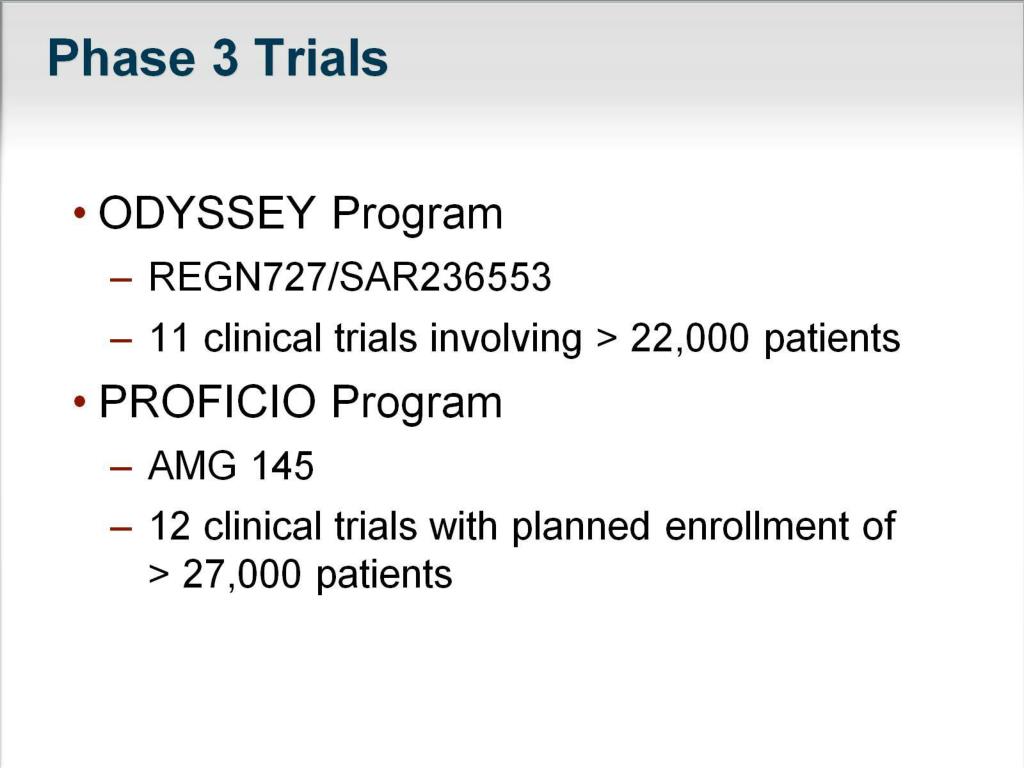Click the > 27,000 patients text
Image resolution: width=1024 pixels, height=768 pixels.
(x=300, y=575)
